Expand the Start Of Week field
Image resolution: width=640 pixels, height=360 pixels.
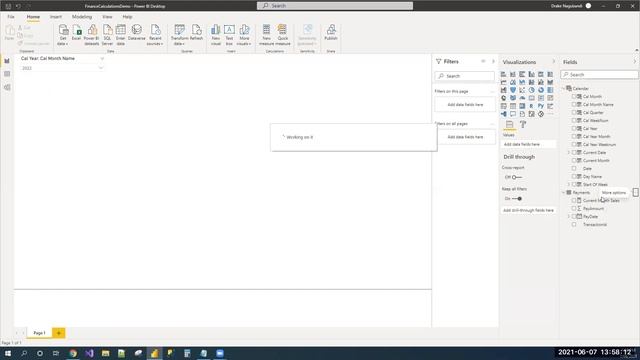(x=569, y=184)
